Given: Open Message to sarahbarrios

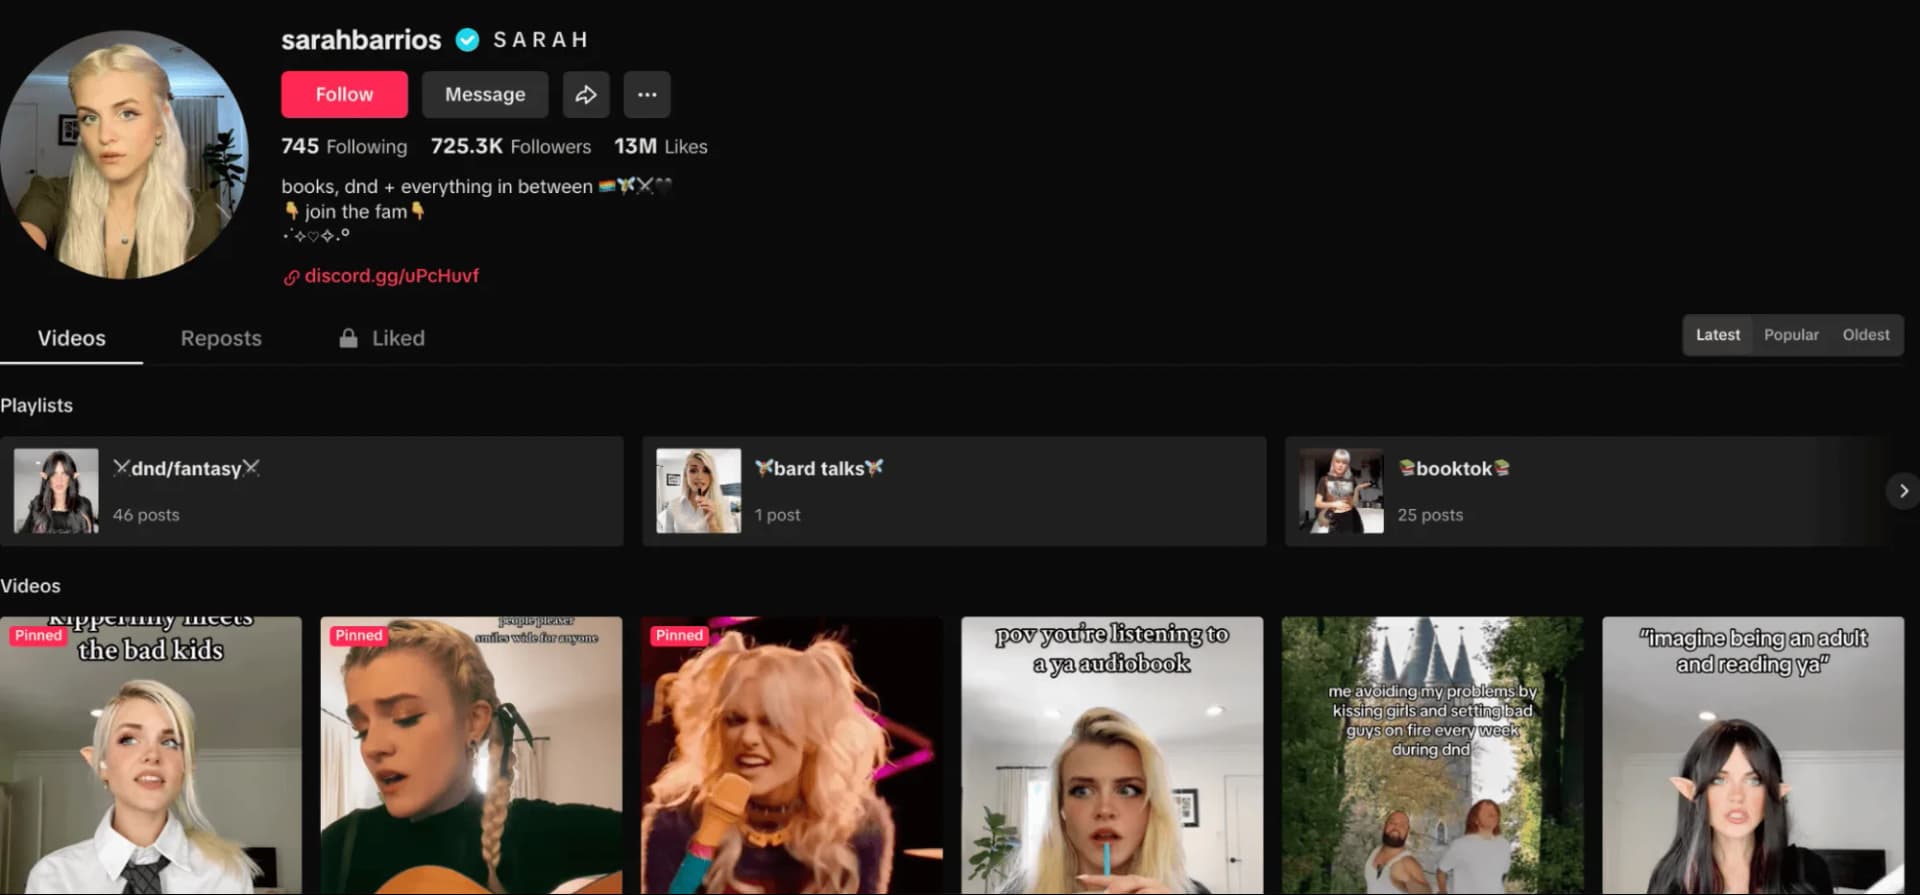Looking at the screenshot, I should tap(485, 95).
